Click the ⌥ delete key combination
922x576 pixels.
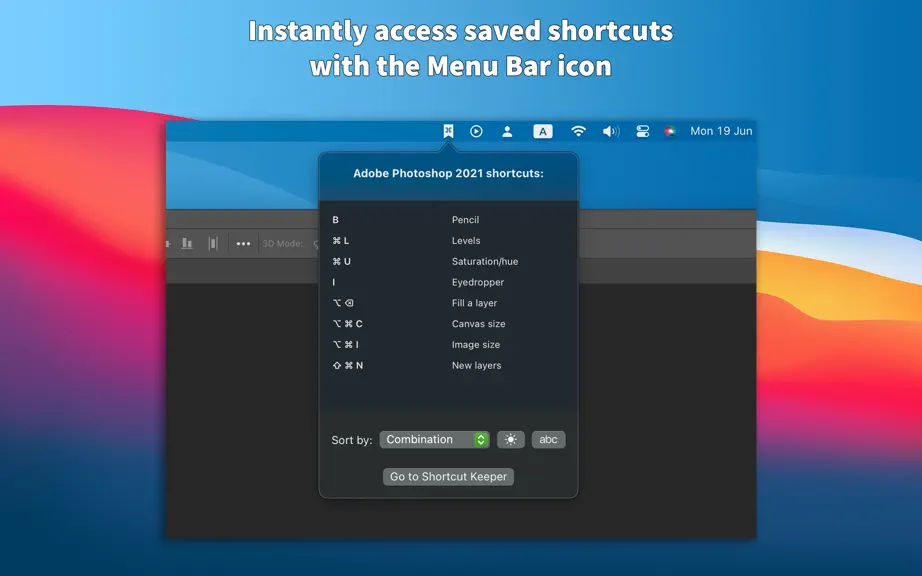click(x=343, y=303)
